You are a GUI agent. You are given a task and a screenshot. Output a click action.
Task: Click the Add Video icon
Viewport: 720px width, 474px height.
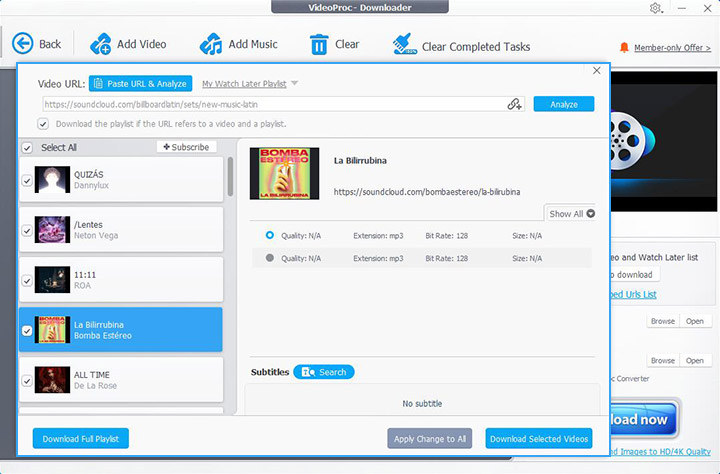coord(101,44)
